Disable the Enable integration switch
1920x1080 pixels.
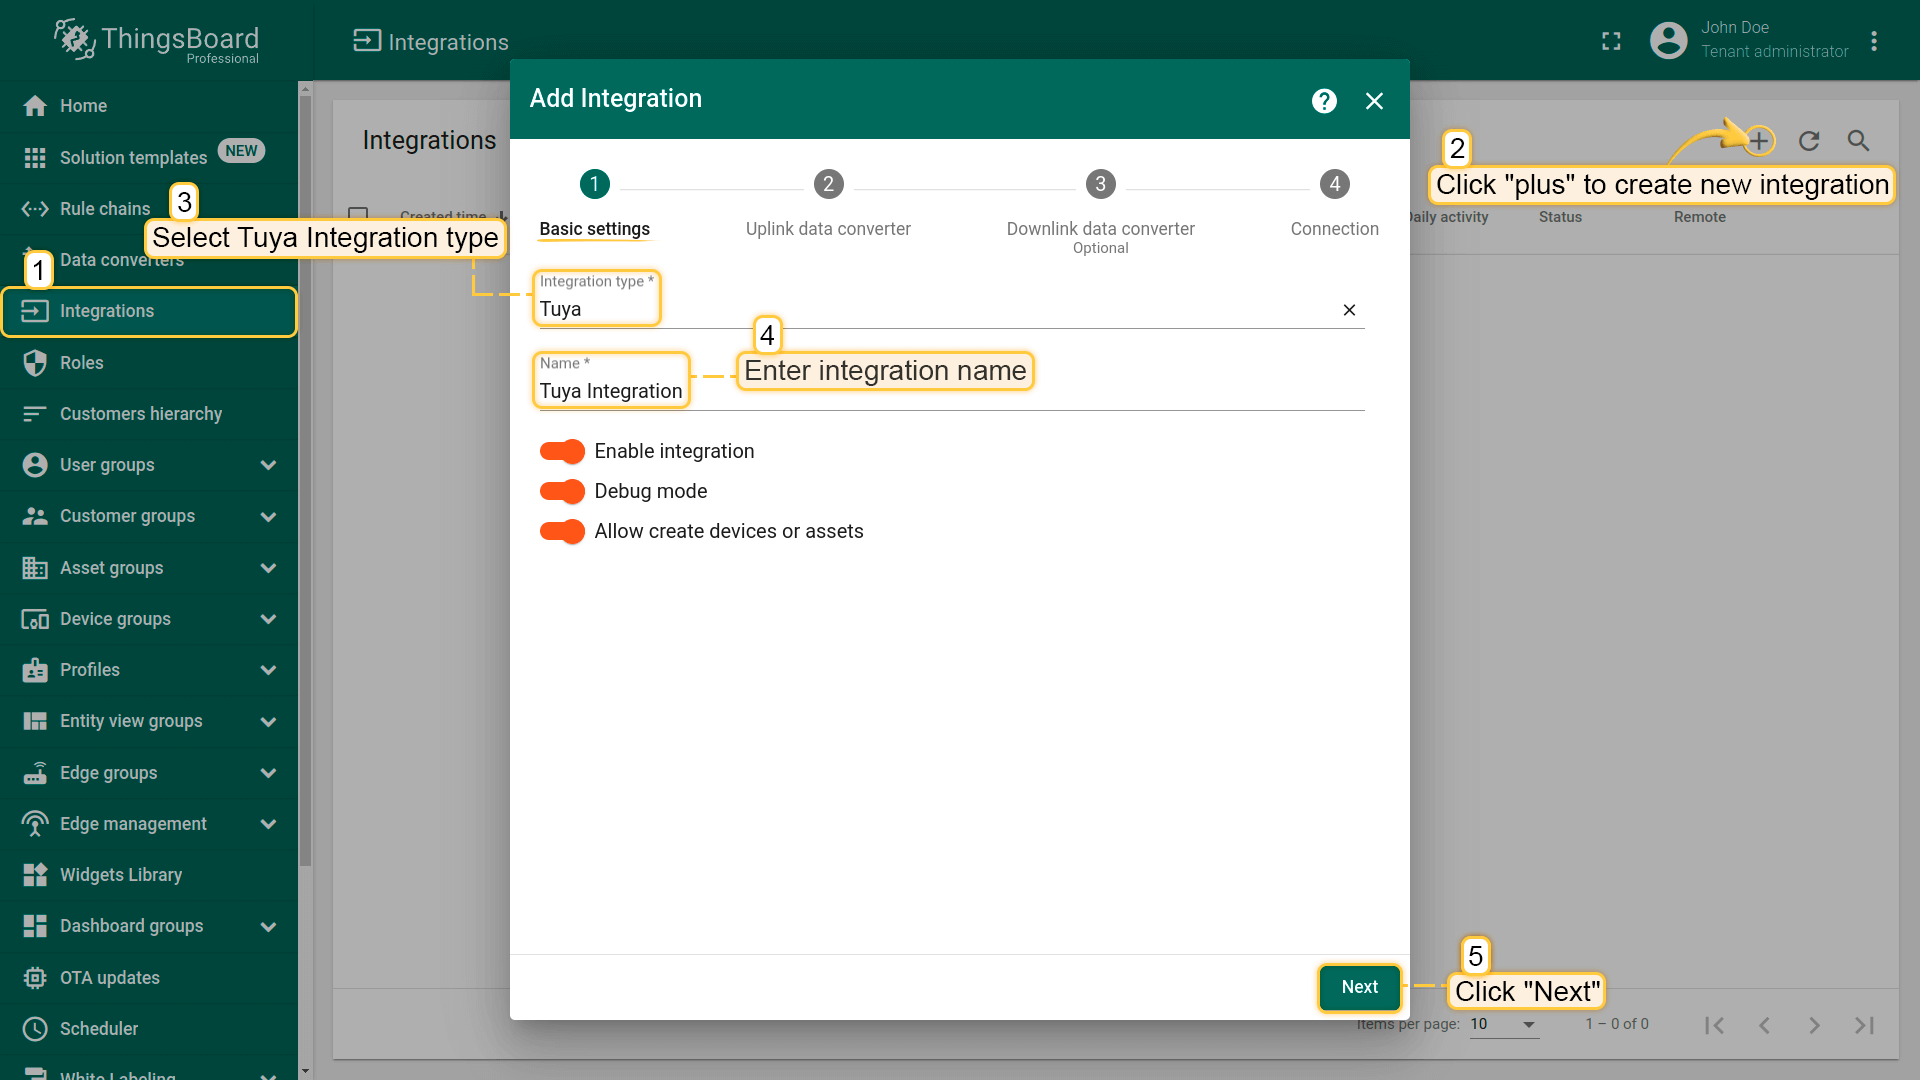click(562, 451)
